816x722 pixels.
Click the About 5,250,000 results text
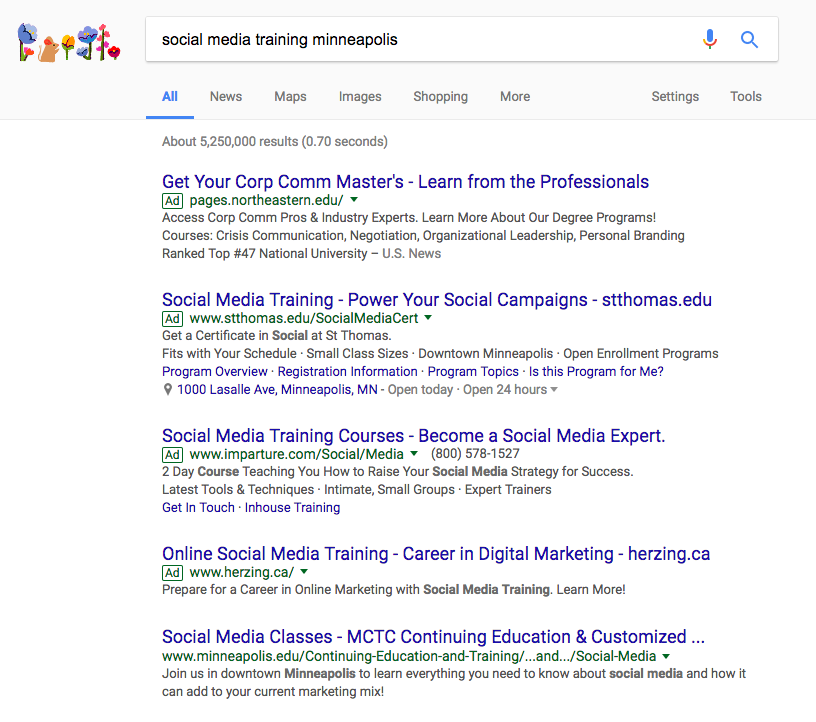(275, 142)
